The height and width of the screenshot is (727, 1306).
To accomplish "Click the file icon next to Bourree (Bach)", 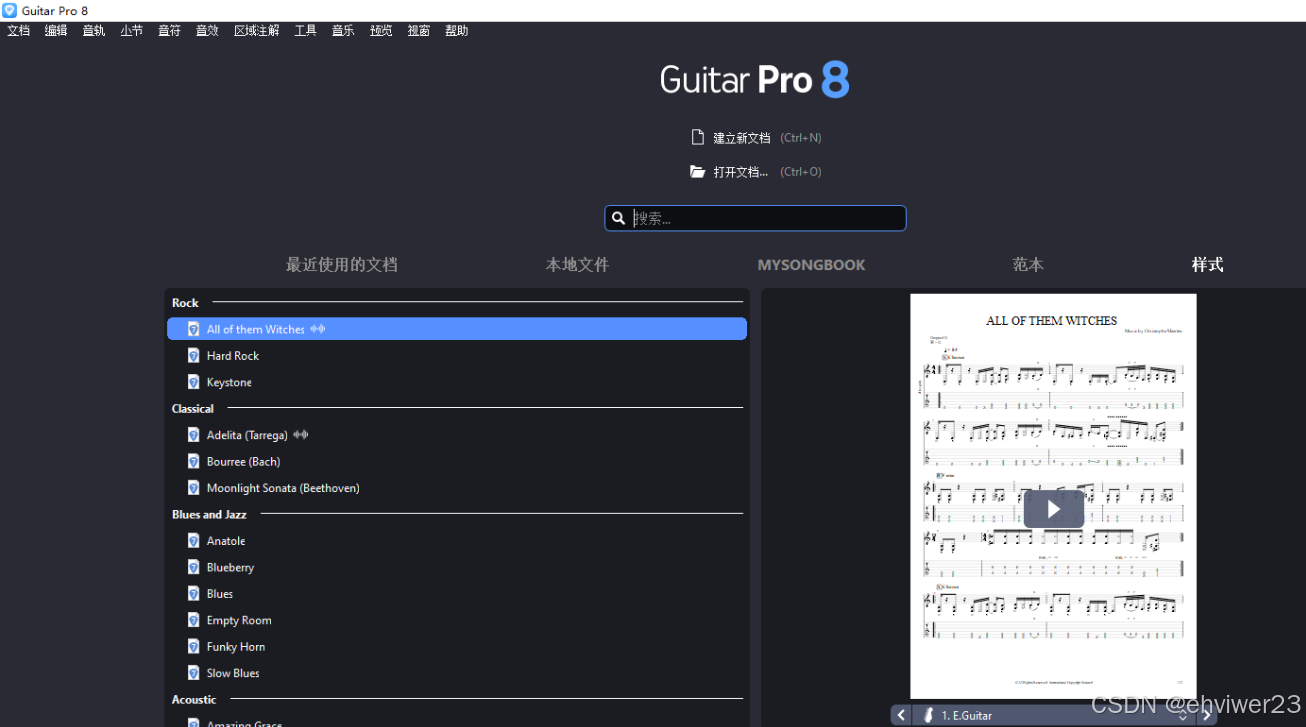I will tap(194, 461).
